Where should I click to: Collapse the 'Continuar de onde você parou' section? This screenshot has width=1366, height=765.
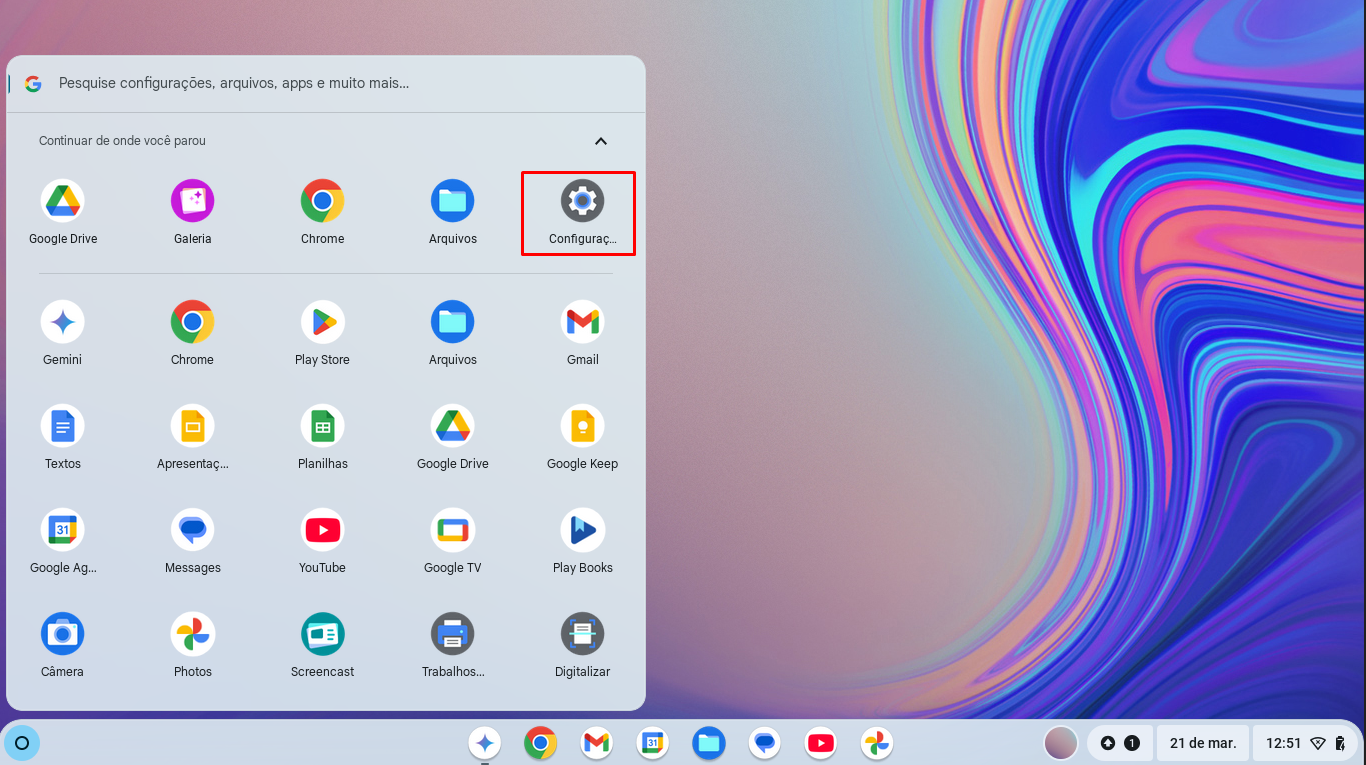coord(601,141)
